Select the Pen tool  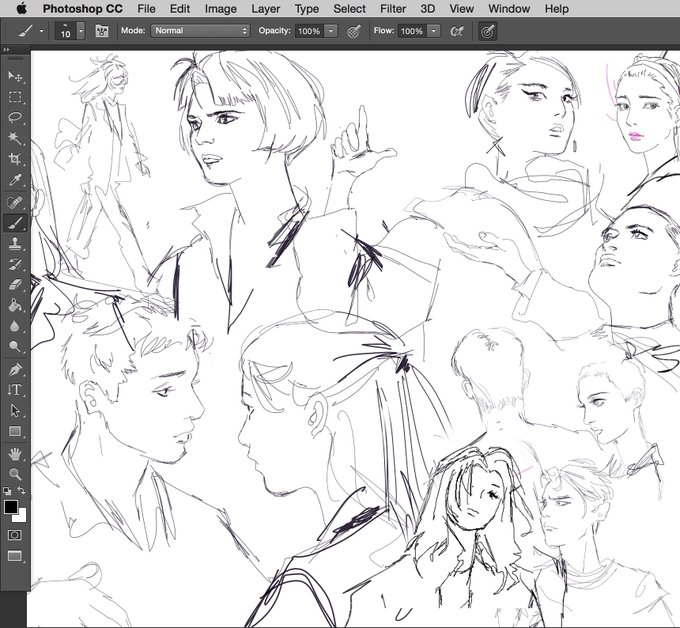(15, 370)
